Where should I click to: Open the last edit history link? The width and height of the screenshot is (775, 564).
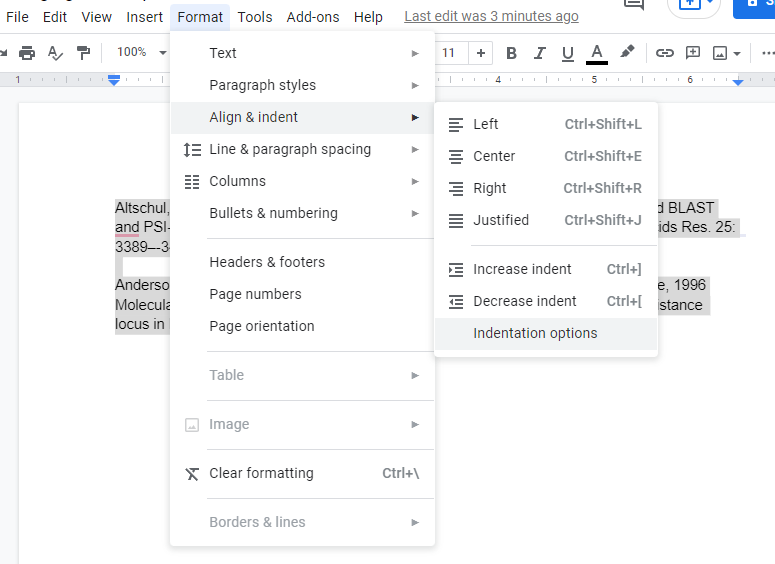click(x=491, y=17)
